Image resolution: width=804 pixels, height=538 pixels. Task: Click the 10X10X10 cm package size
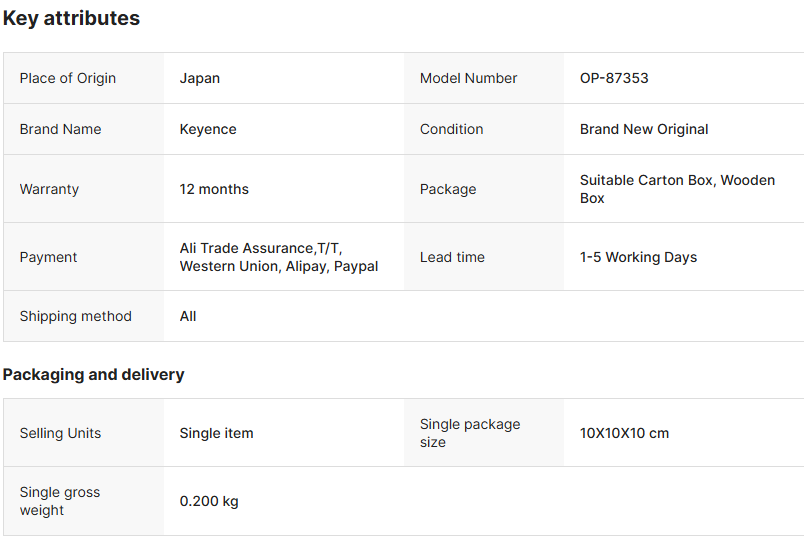624,433
